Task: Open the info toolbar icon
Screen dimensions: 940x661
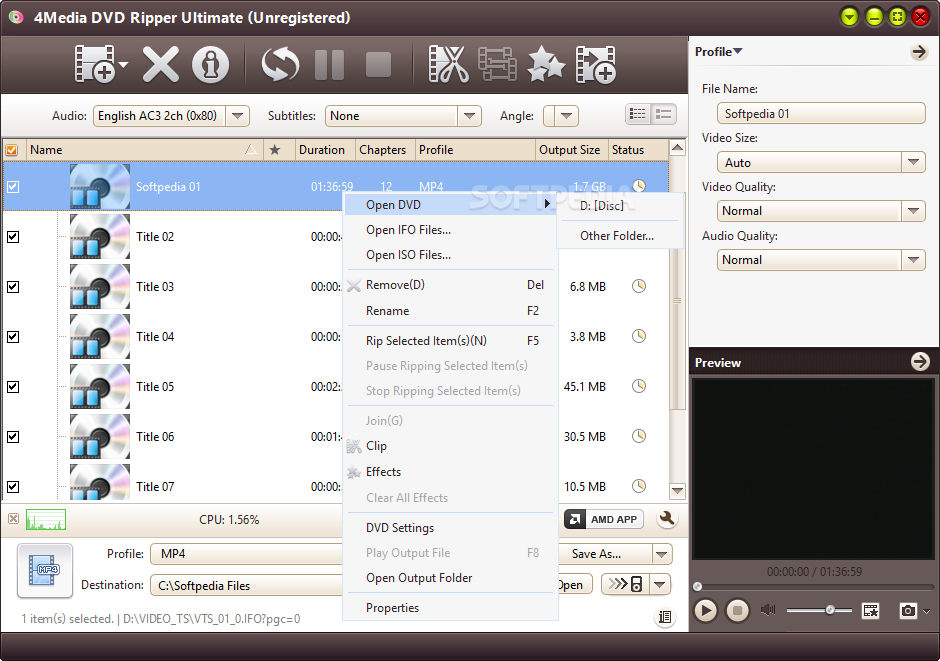Action: [210, 64]
